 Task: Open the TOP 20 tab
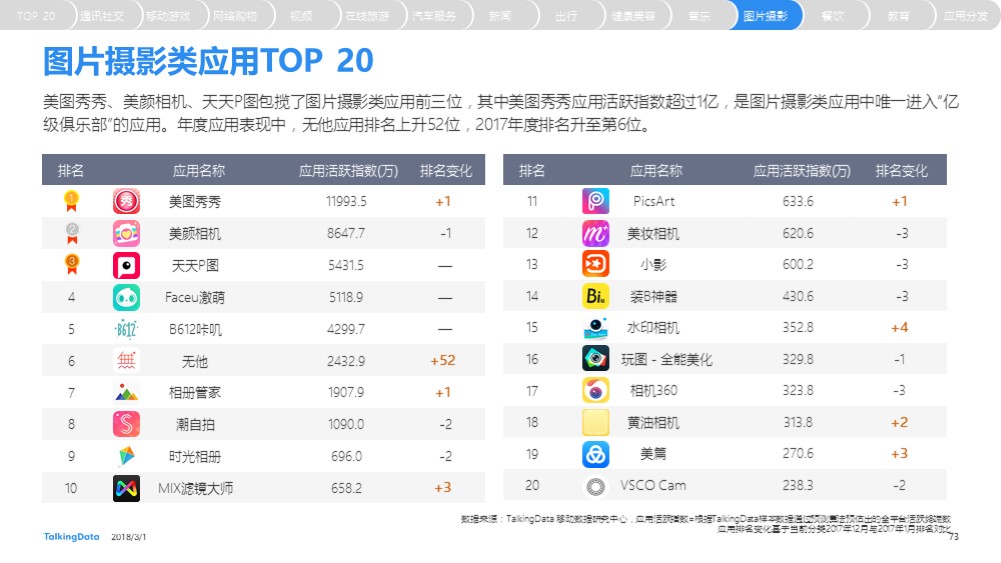pyautogui.click(x=36, y=16)
